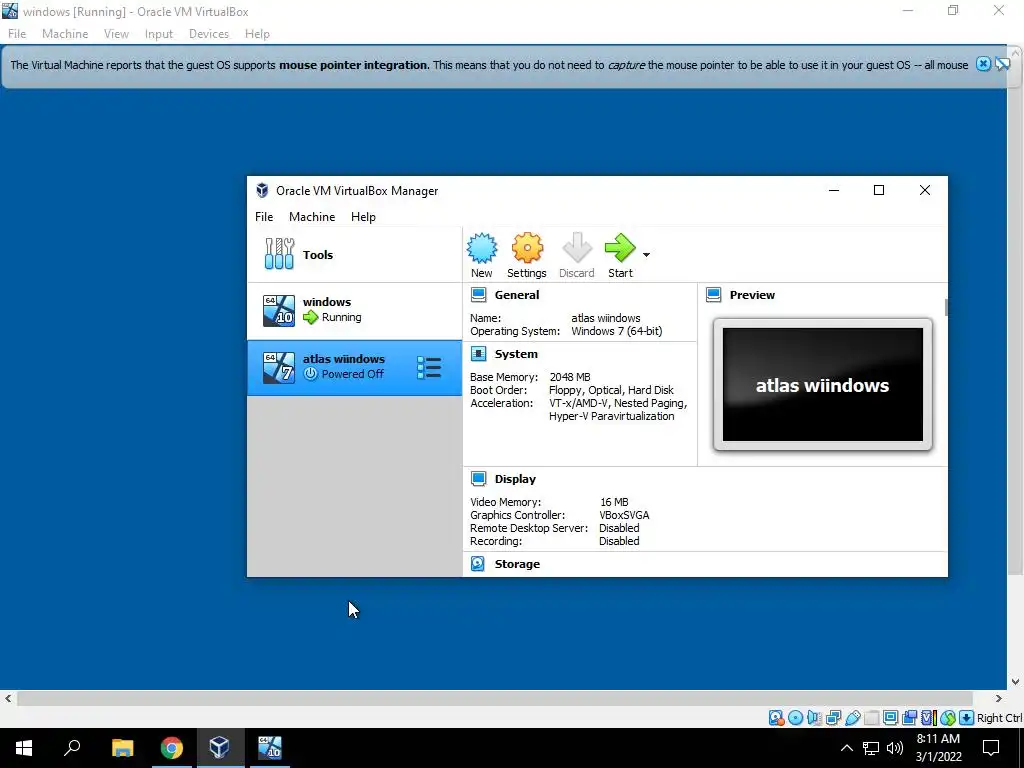
Task: Select the running 'windows' VM entry
Action: (x=354, y=310)
